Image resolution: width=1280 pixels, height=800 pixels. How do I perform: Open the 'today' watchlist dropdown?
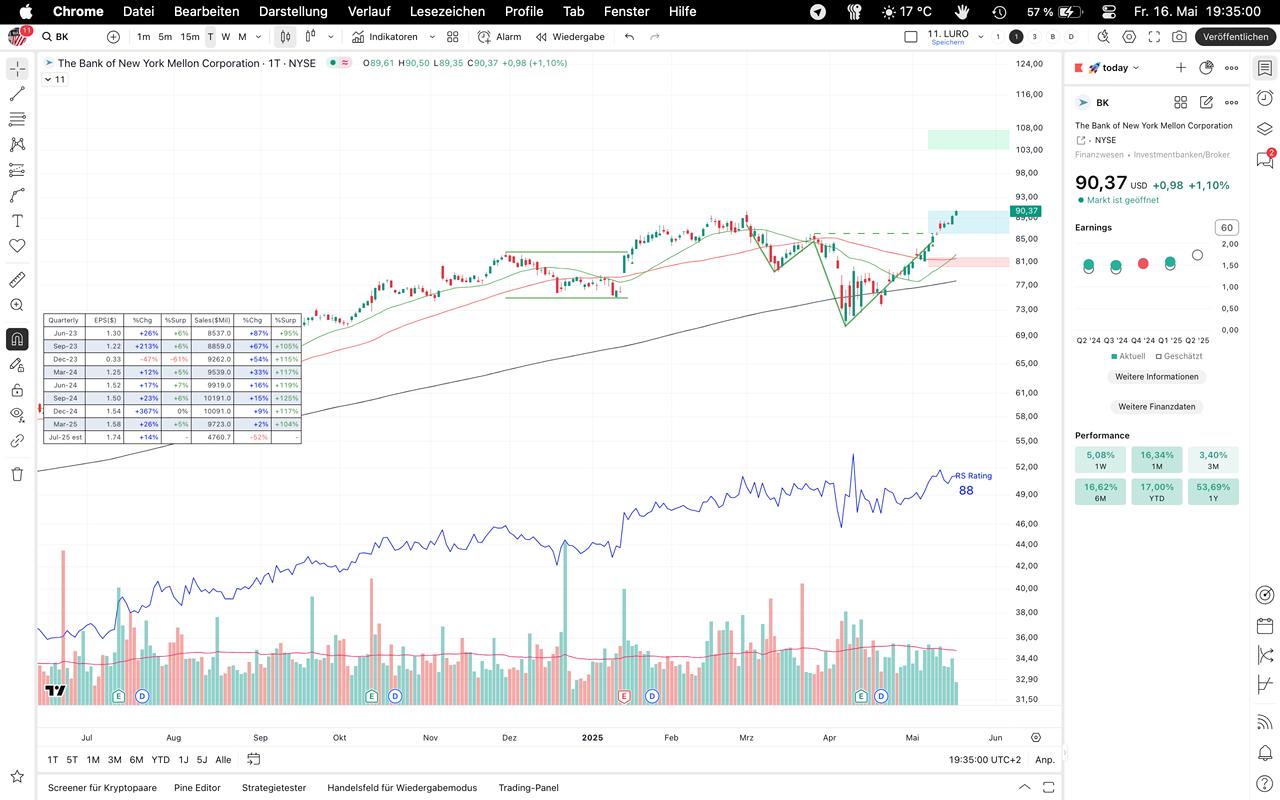(x=1114, y=68)
